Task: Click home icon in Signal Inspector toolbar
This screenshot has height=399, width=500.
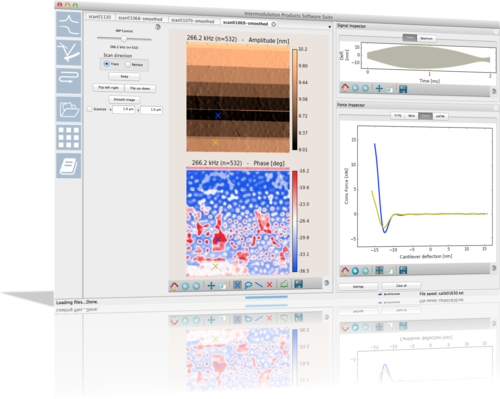Action: click(345, 88)
